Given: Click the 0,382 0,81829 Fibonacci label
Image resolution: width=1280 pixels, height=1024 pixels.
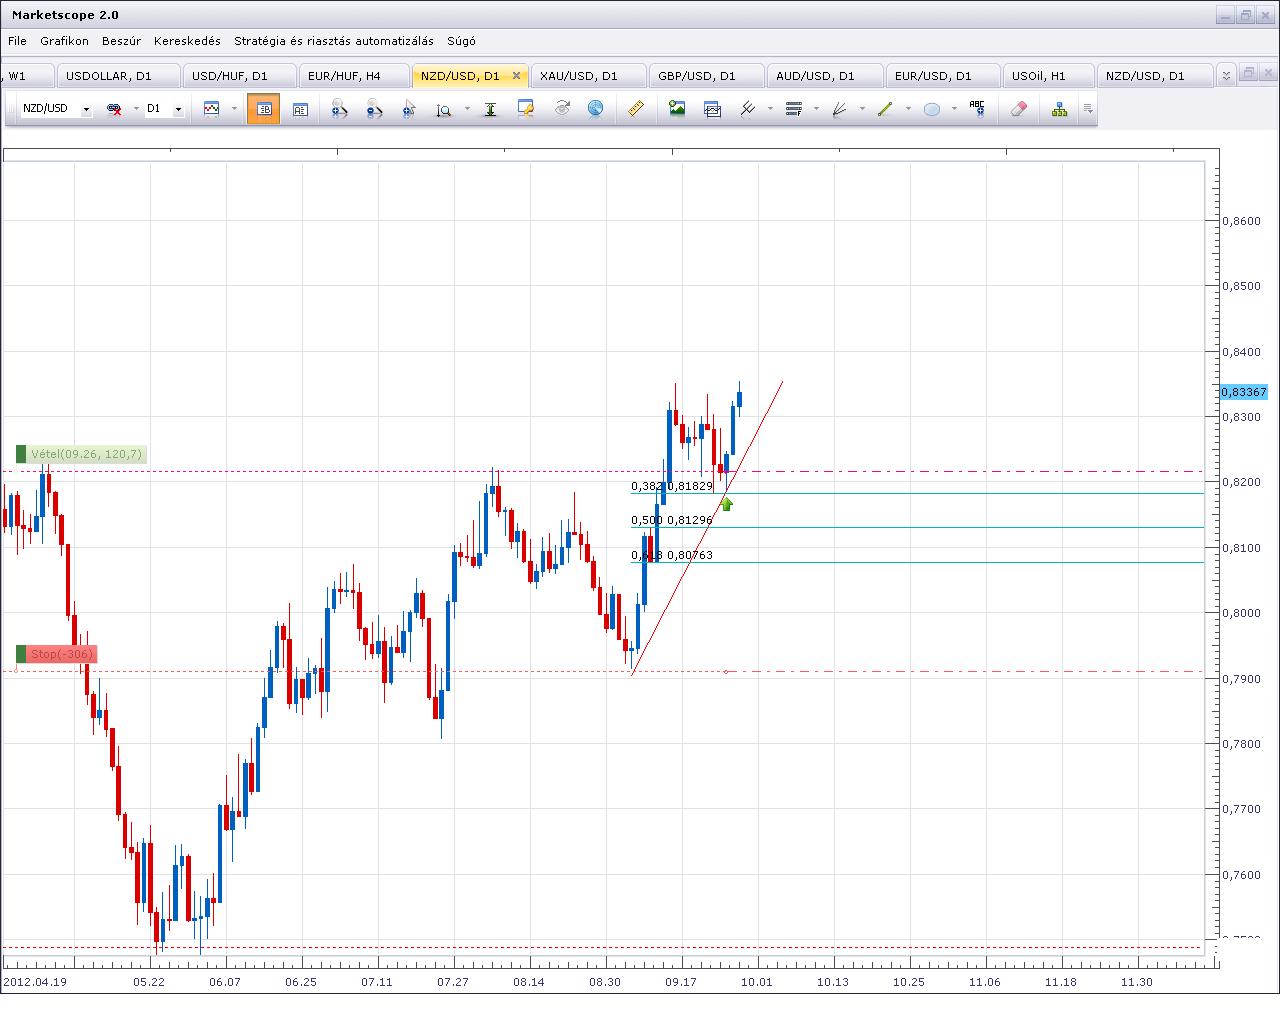Looking at the screenshot, I should (x=672, y=486).
